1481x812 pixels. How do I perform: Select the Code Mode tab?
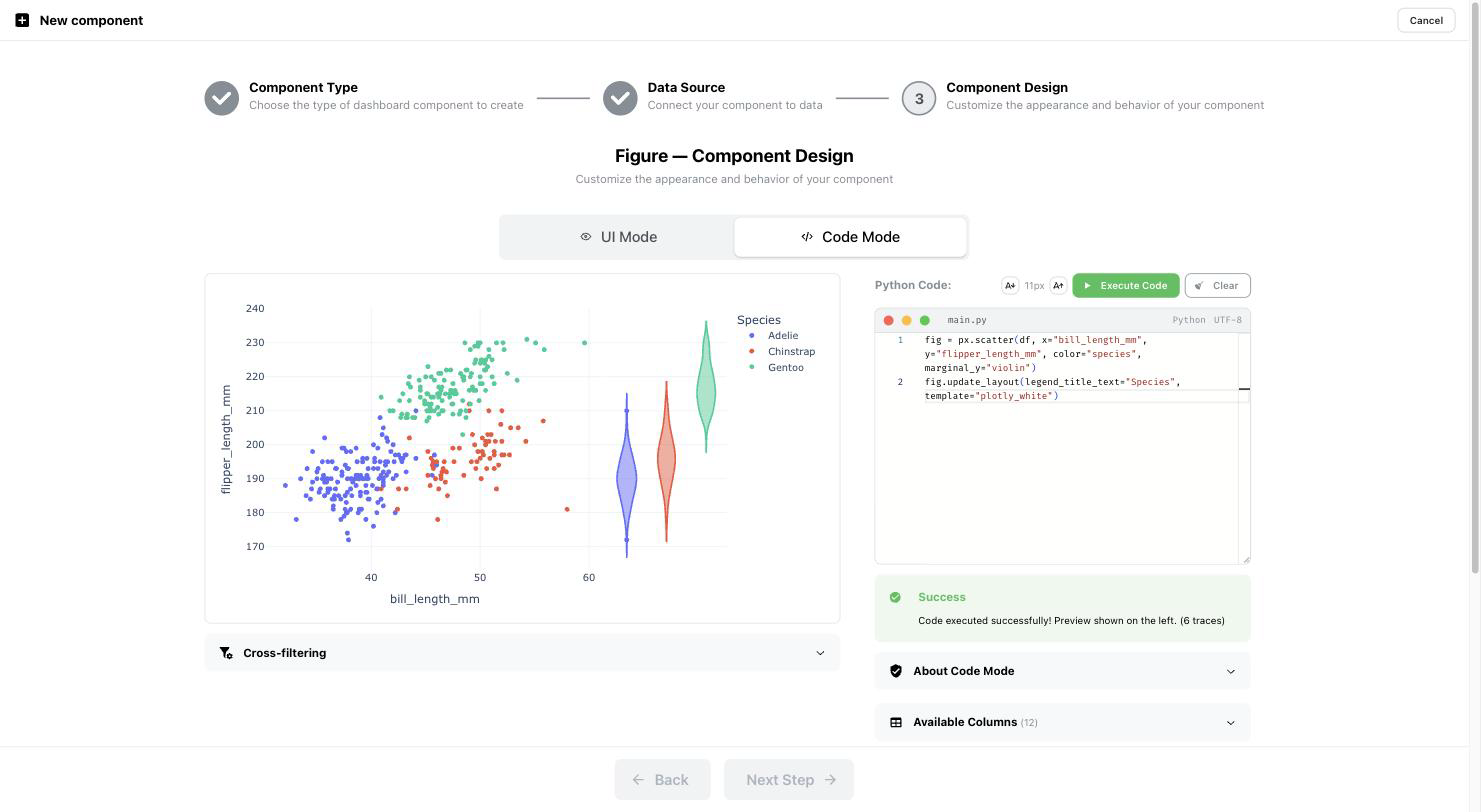tap(850, 237)
